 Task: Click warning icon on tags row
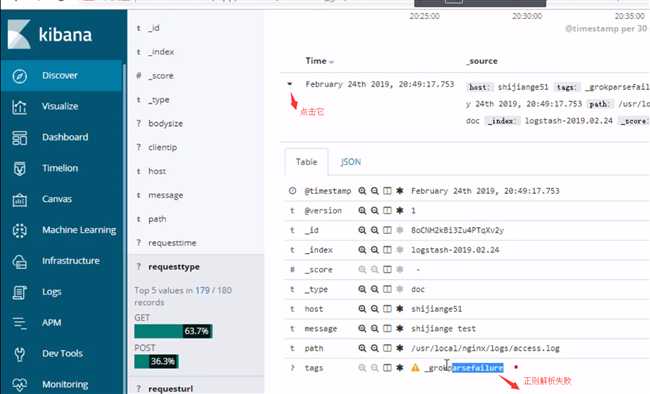(x=415, y=368)
